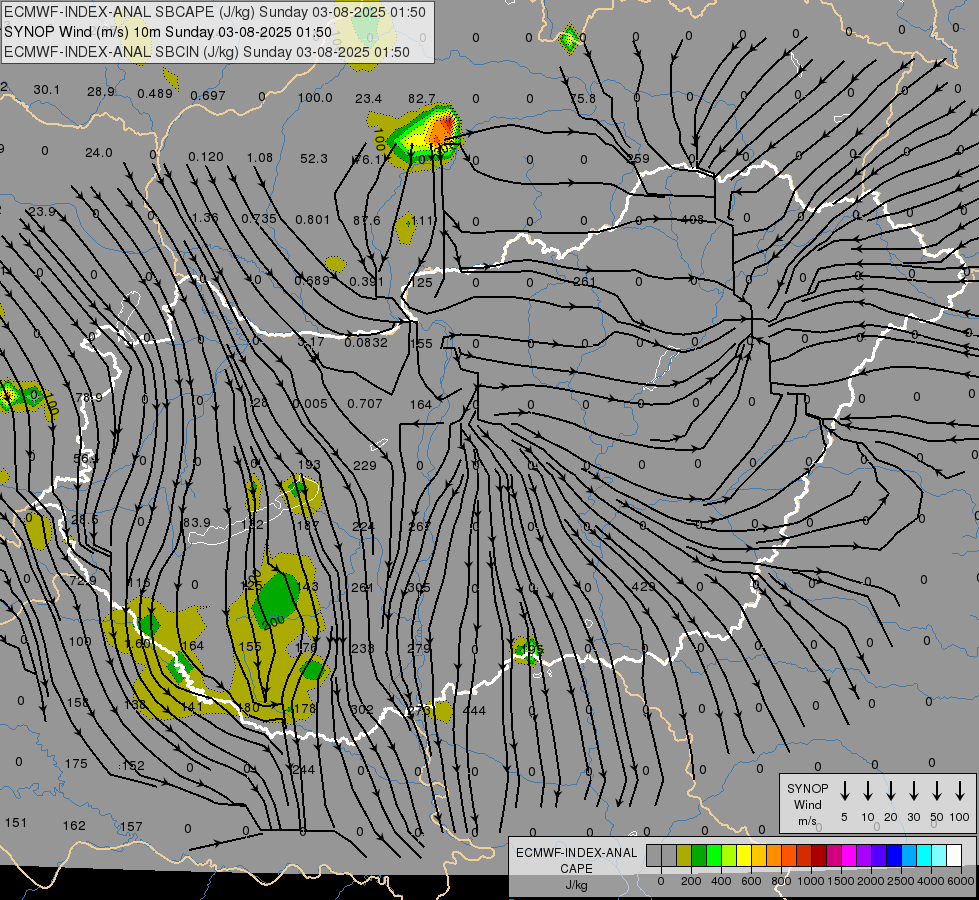Click the map value '87.6'
This screenshot has height=900, width=979.
point(367,220)
